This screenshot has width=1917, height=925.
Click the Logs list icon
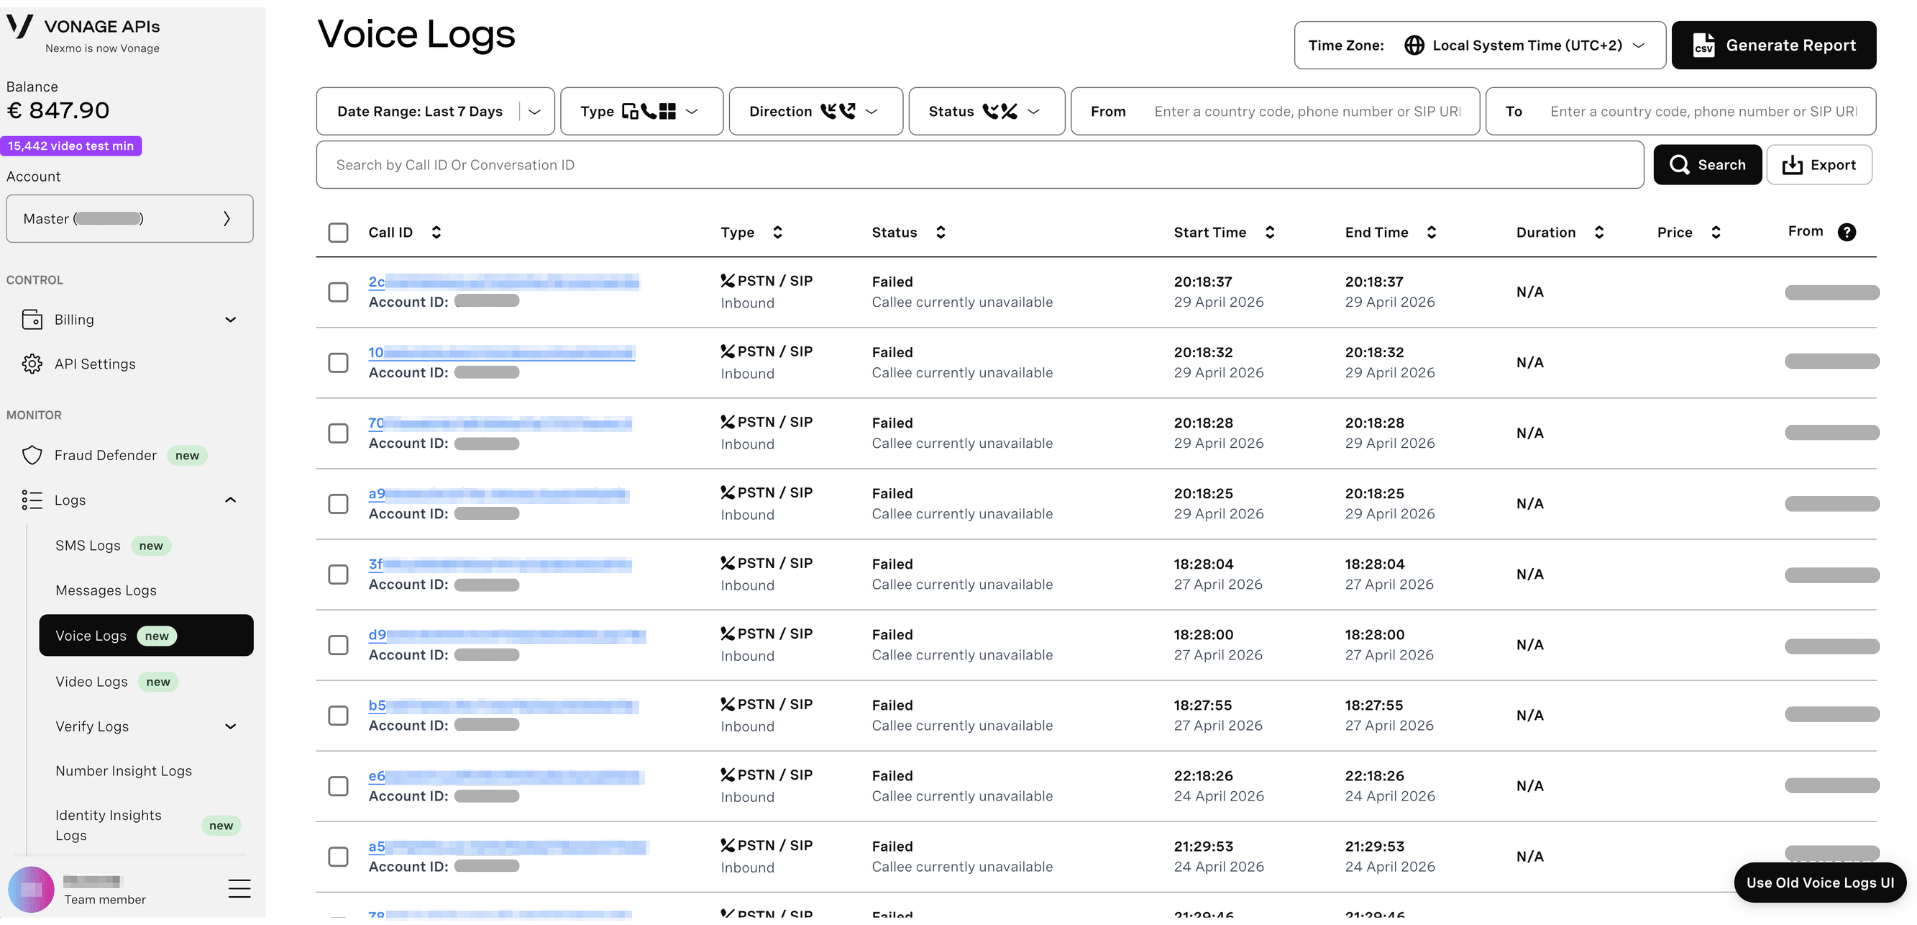point(32,500)
